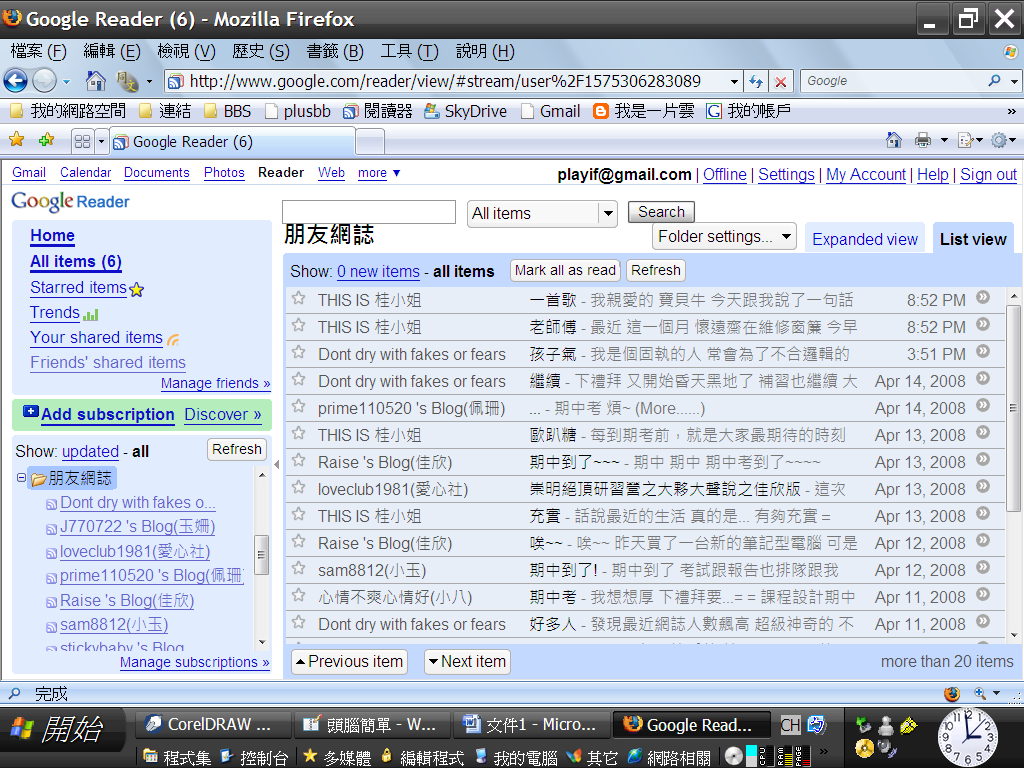Viewport: 1024px width, 768px height.
Task: Star the 好多人 item
Action: tap(298, 622)
